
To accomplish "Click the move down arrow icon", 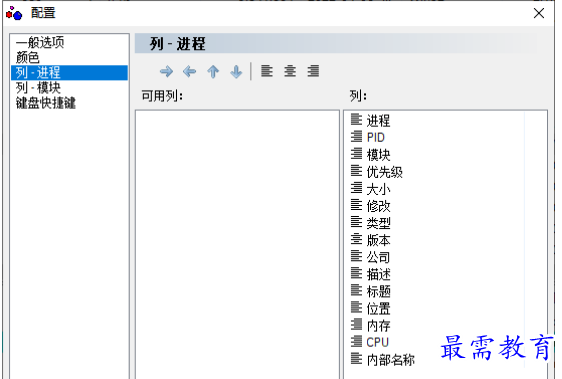I will coord(236,72).
